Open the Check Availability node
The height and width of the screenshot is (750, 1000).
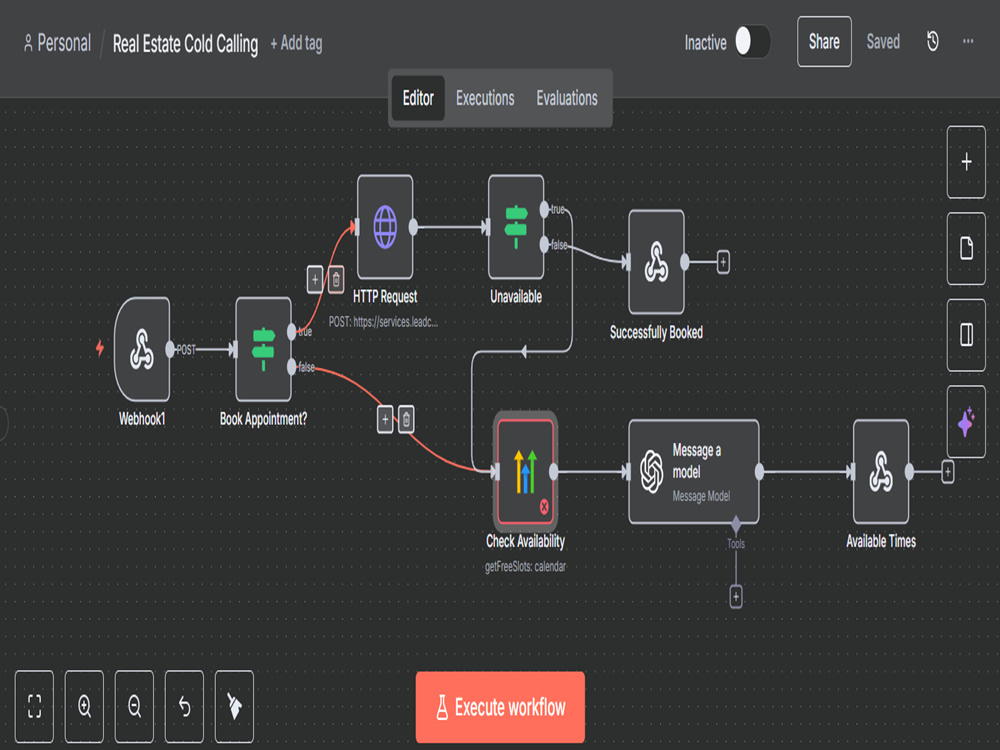(x=526, y=472)
